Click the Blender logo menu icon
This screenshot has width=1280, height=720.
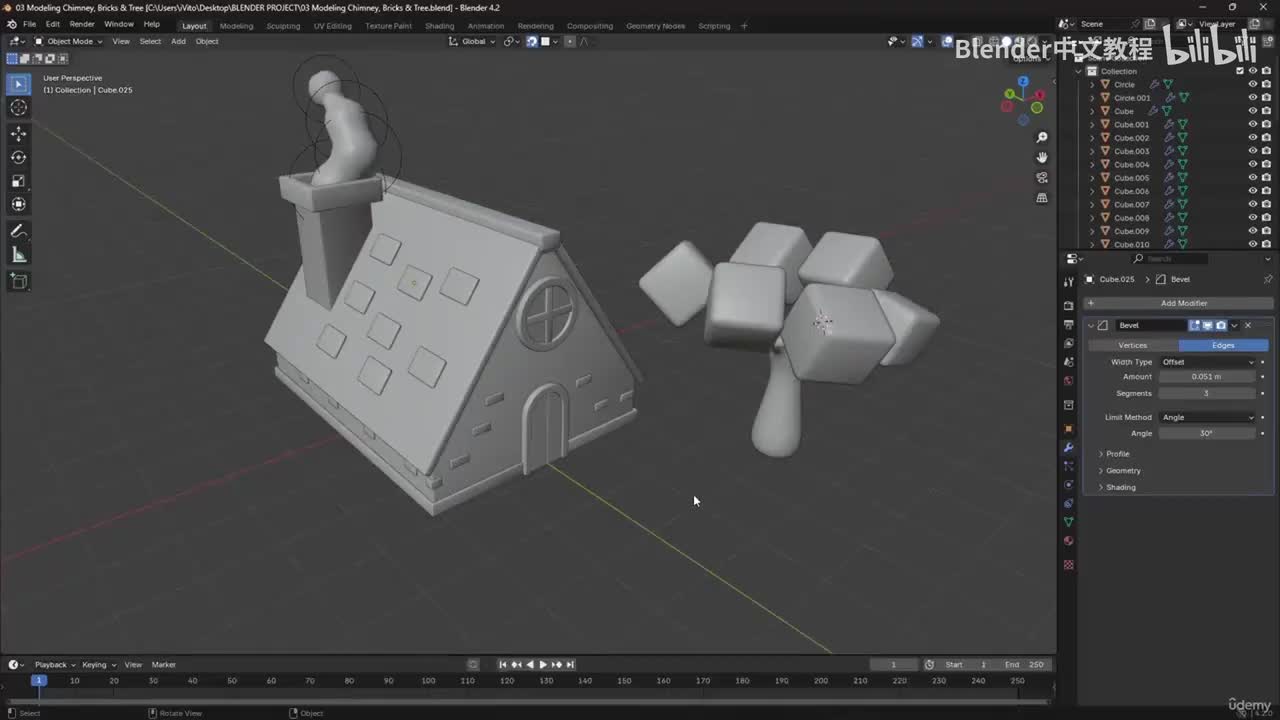[x=11, y=24]
